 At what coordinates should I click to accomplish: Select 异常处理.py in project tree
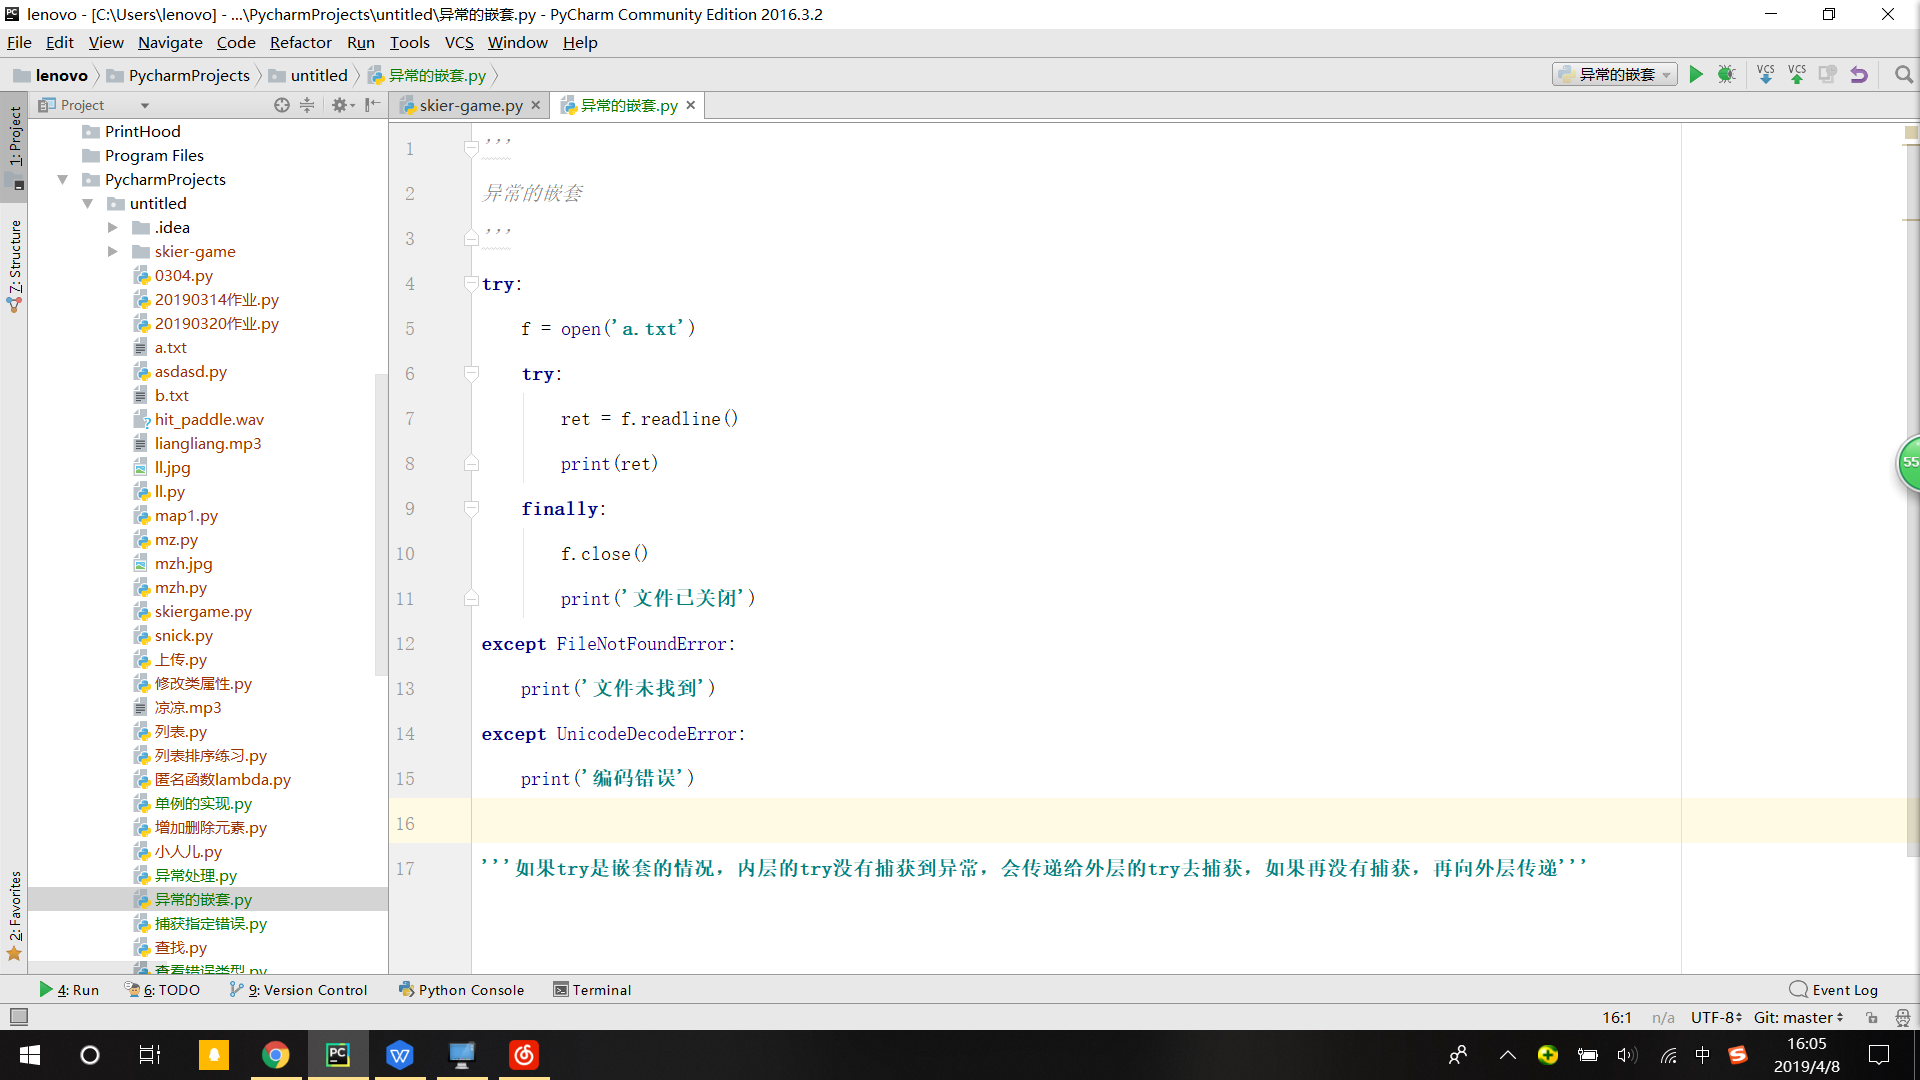click(195, 876)
